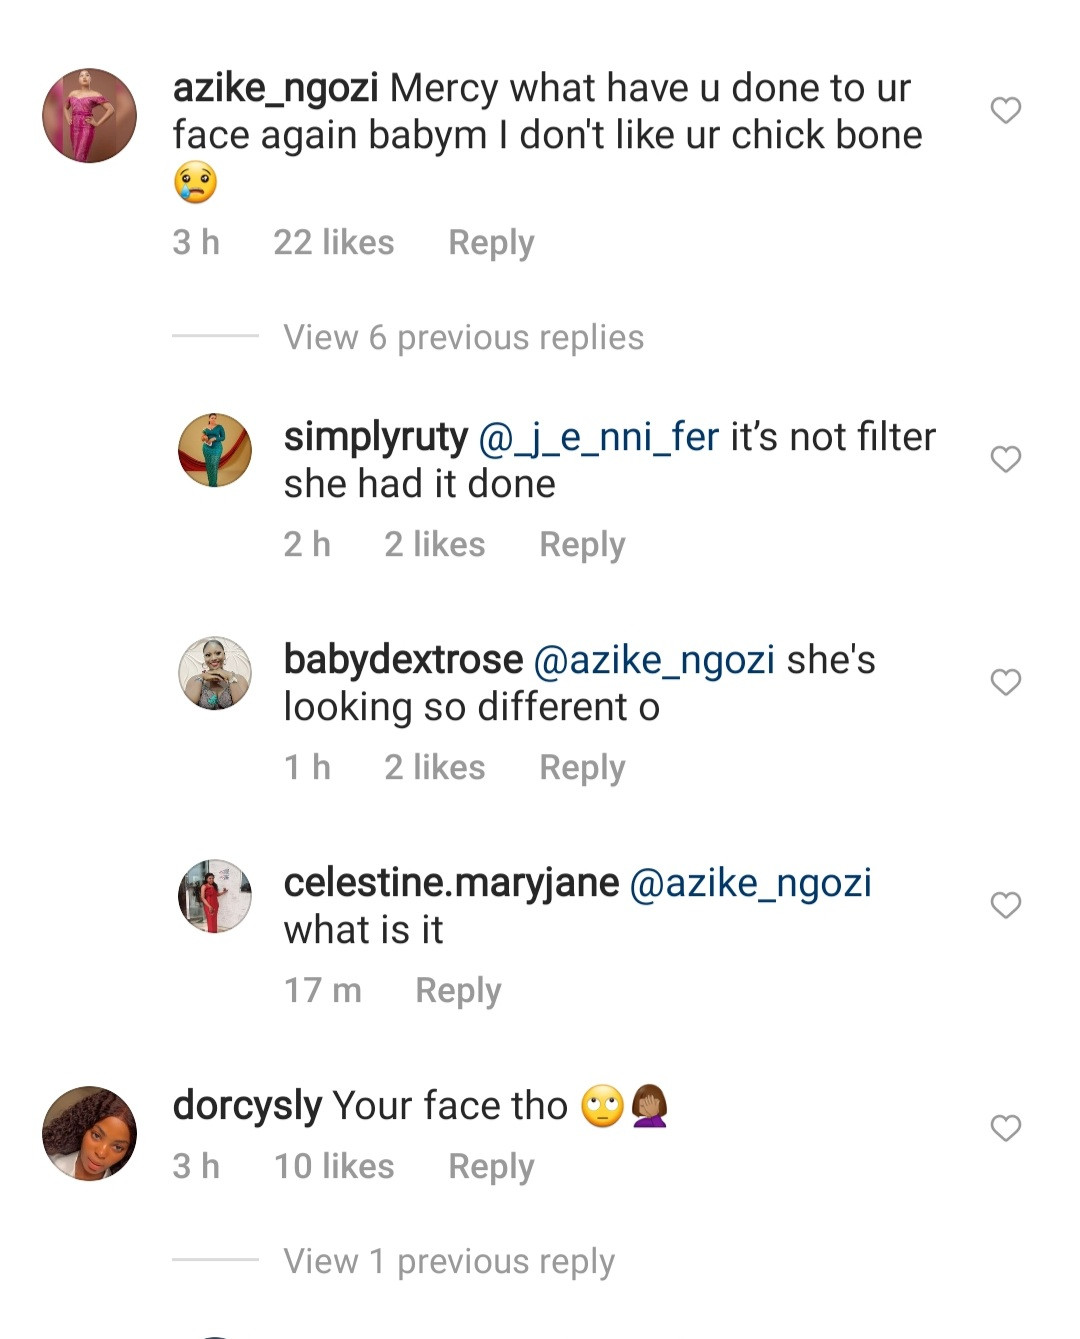Reply to azike_ngozi's comment
1080x1339 pixels.
coord(491,243)
